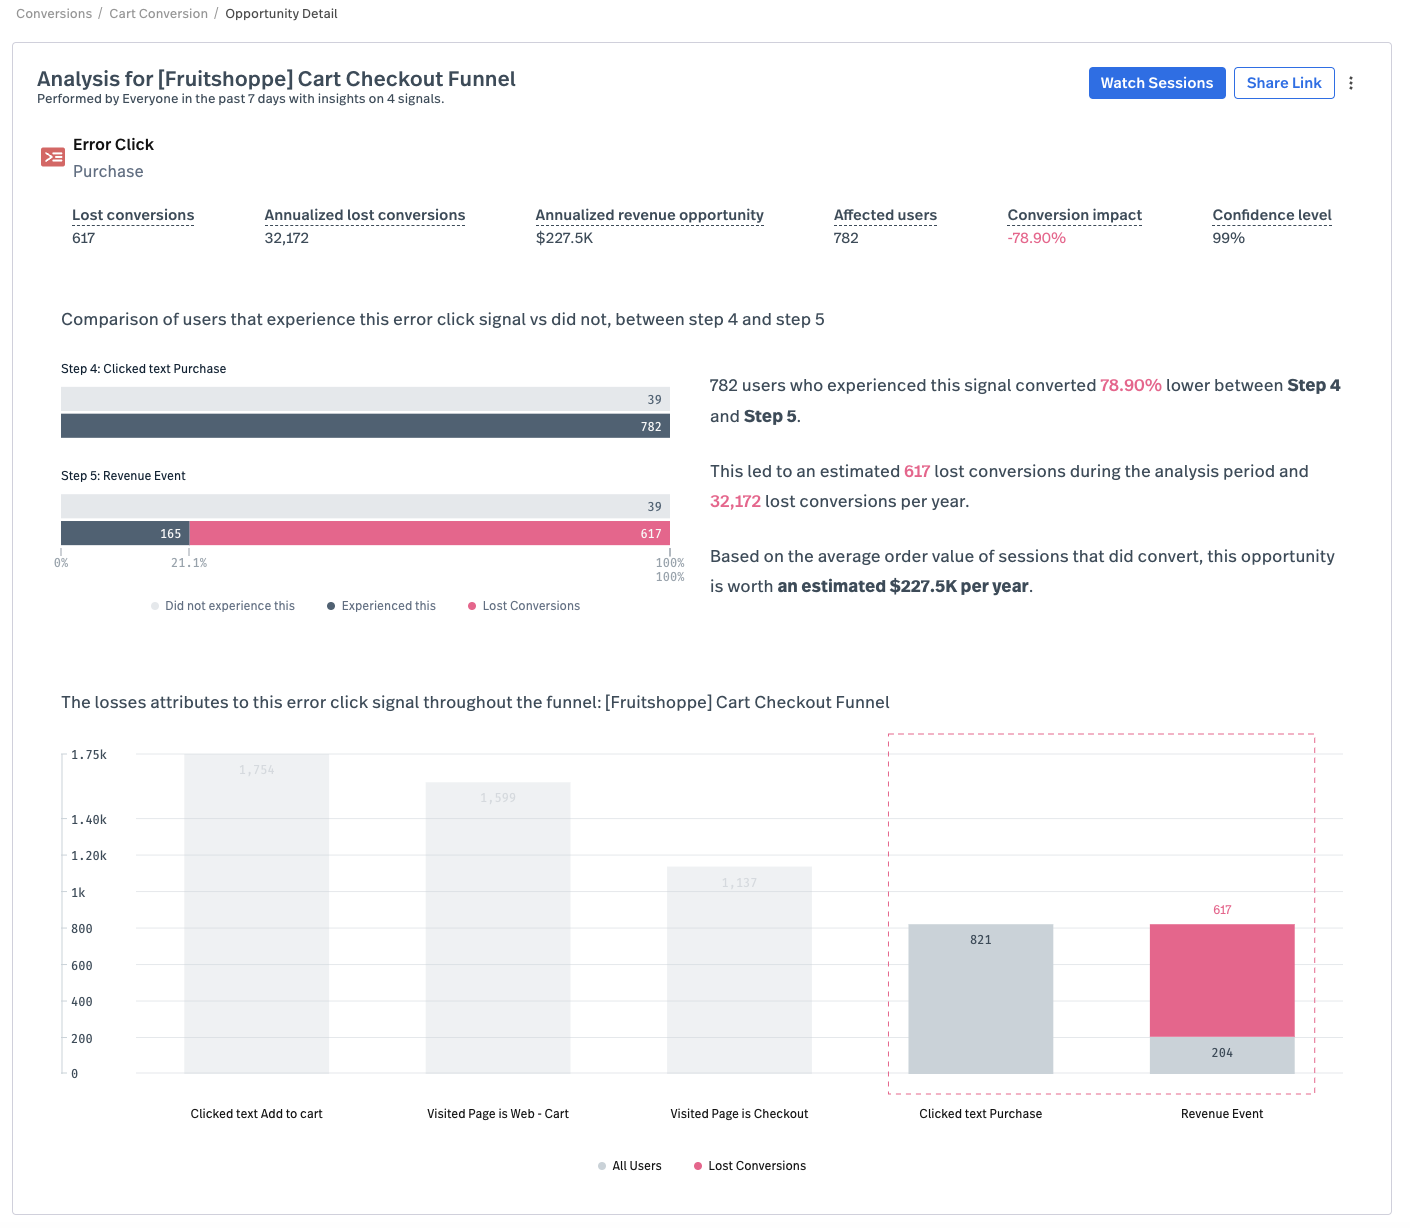The height and width of the screenshot is (1228, 1410).
Task: Toggle 'Did not experience this' legend item
Action: (223, 606)
